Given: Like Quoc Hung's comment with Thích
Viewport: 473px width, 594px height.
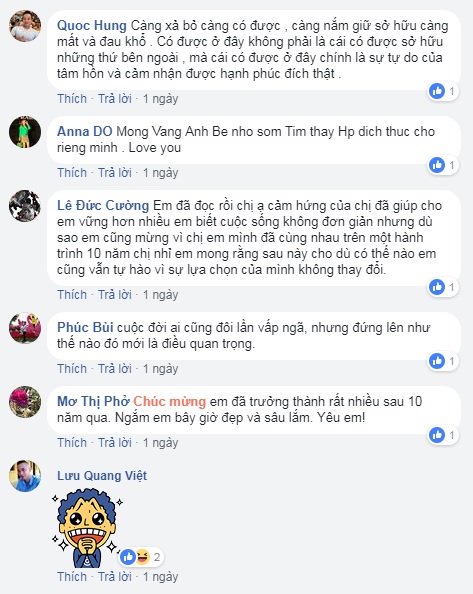Looking at the screenshot, I should pos(72,99).
